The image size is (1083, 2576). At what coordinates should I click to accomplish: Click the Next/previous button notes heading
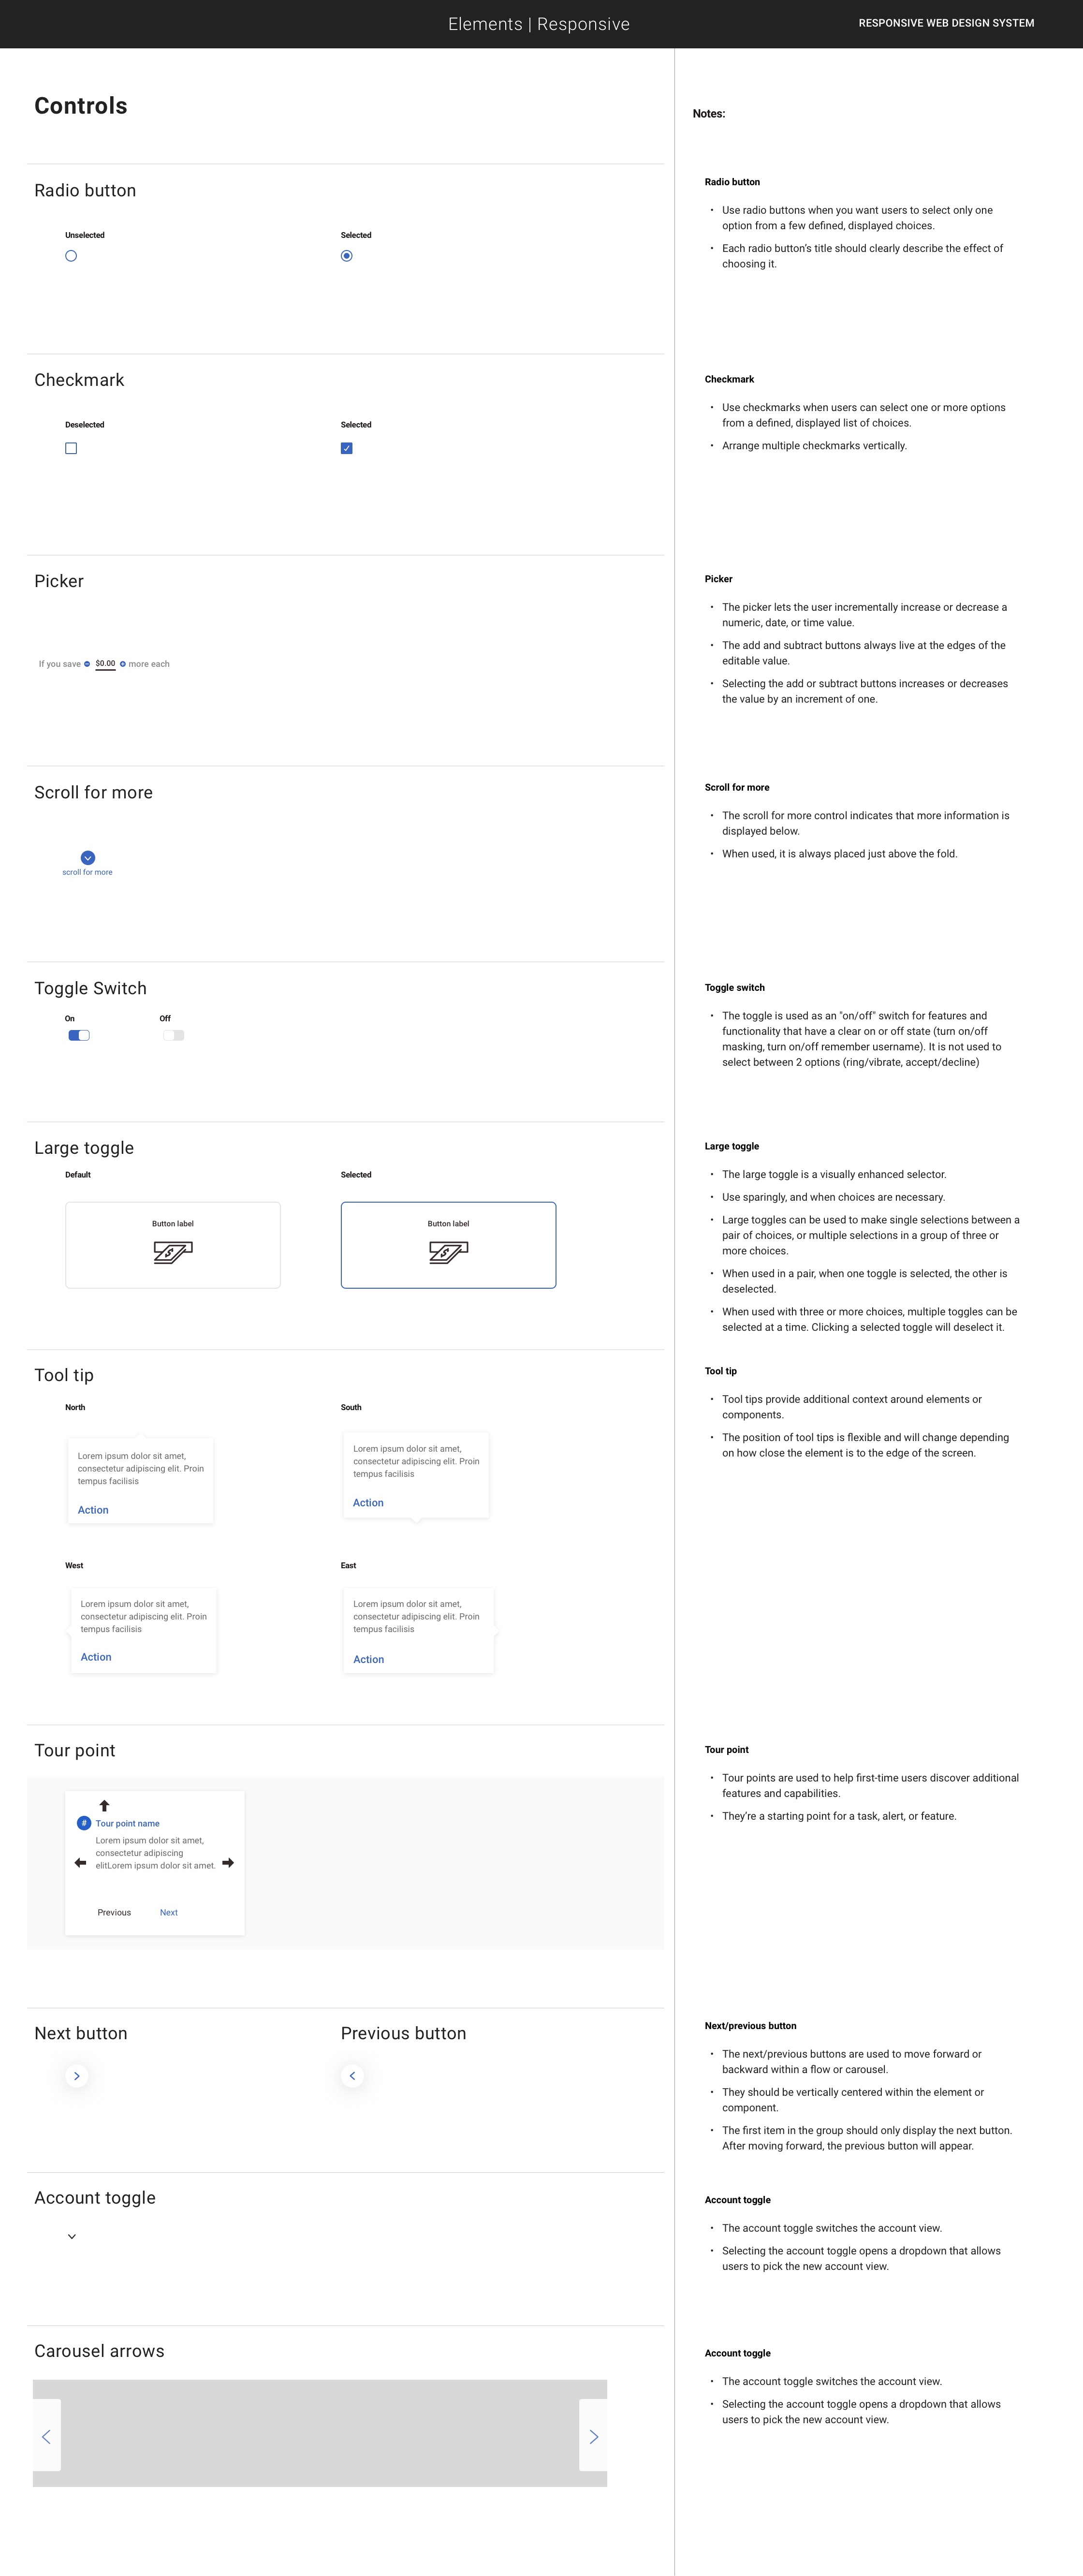pyautogui.click(x=751, y=2026)
